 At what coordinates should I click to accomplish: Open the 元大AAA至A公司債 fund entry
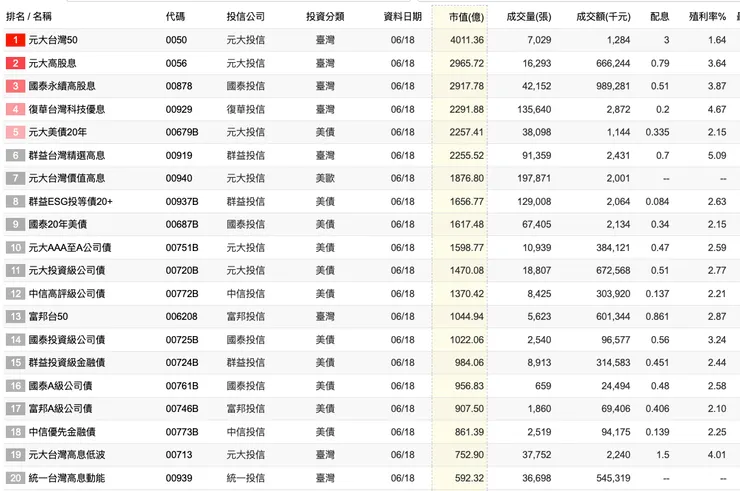tap(70, 247)
